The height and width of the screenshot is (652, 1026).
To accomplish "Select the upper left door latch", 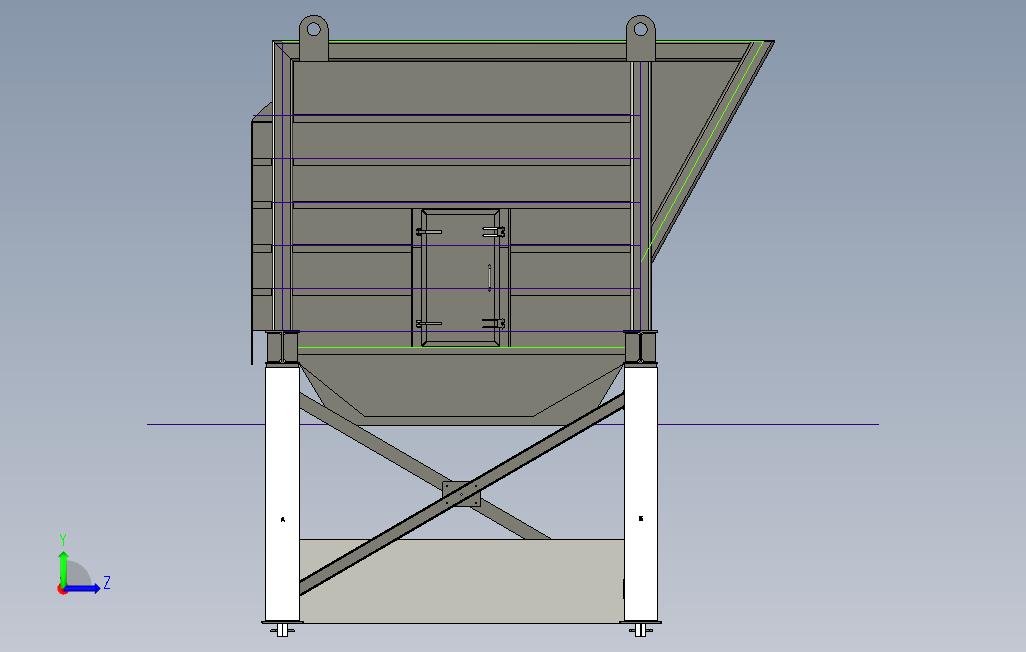I will click(x=429, y=231).
